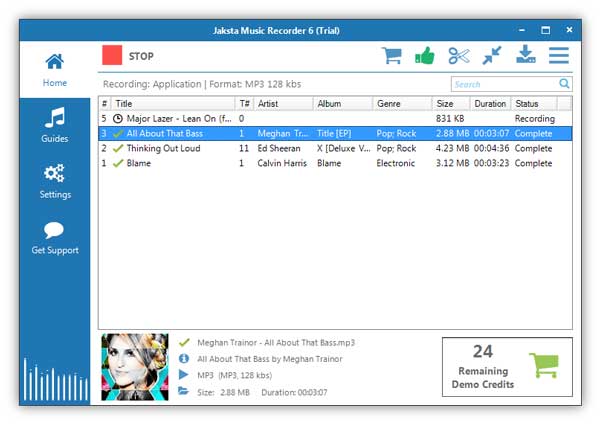600x424 pixels.
Task: Click the clock icon on Major Lazer row
Action: point(118,119)
